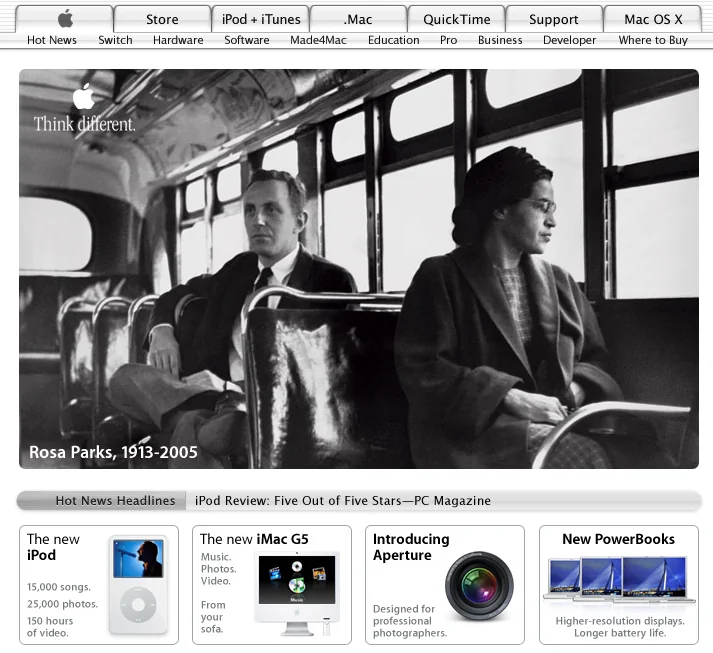This screenshot has height=653, width=713.
Task: Click the Music. Photos. Video. text
Action: click(218, 569)
